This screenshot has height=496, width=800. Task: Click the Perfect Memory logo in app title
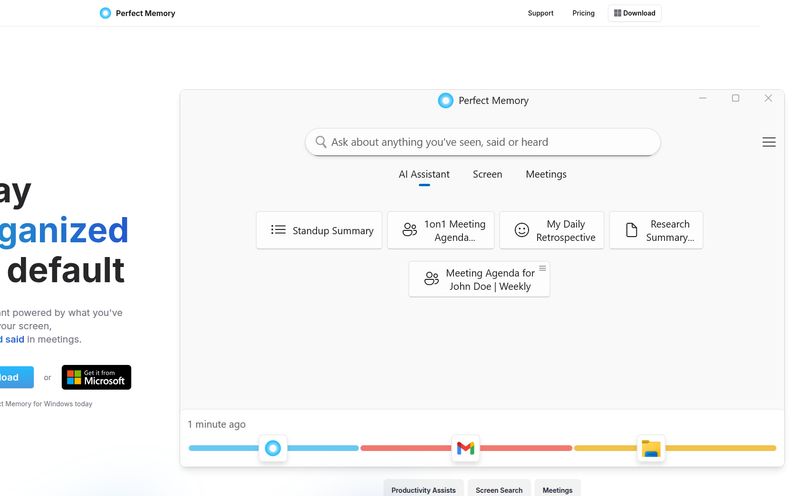(x=445, y=101)
